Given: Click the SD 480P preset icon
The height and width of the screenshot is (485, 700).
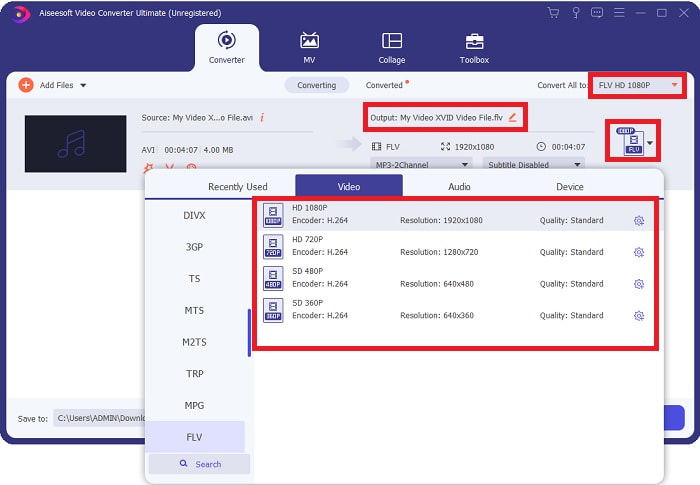Looking at the screenshot, I should pyautogui.click(x=273, y=278).
